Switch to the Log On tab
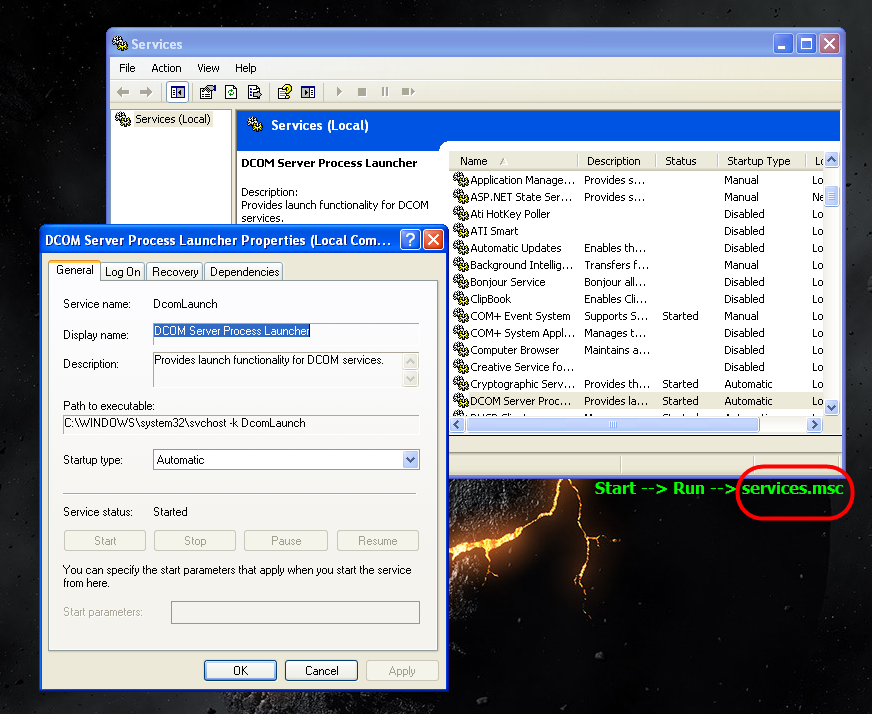The height and width of the screenshot is (714, 872). 122,272
